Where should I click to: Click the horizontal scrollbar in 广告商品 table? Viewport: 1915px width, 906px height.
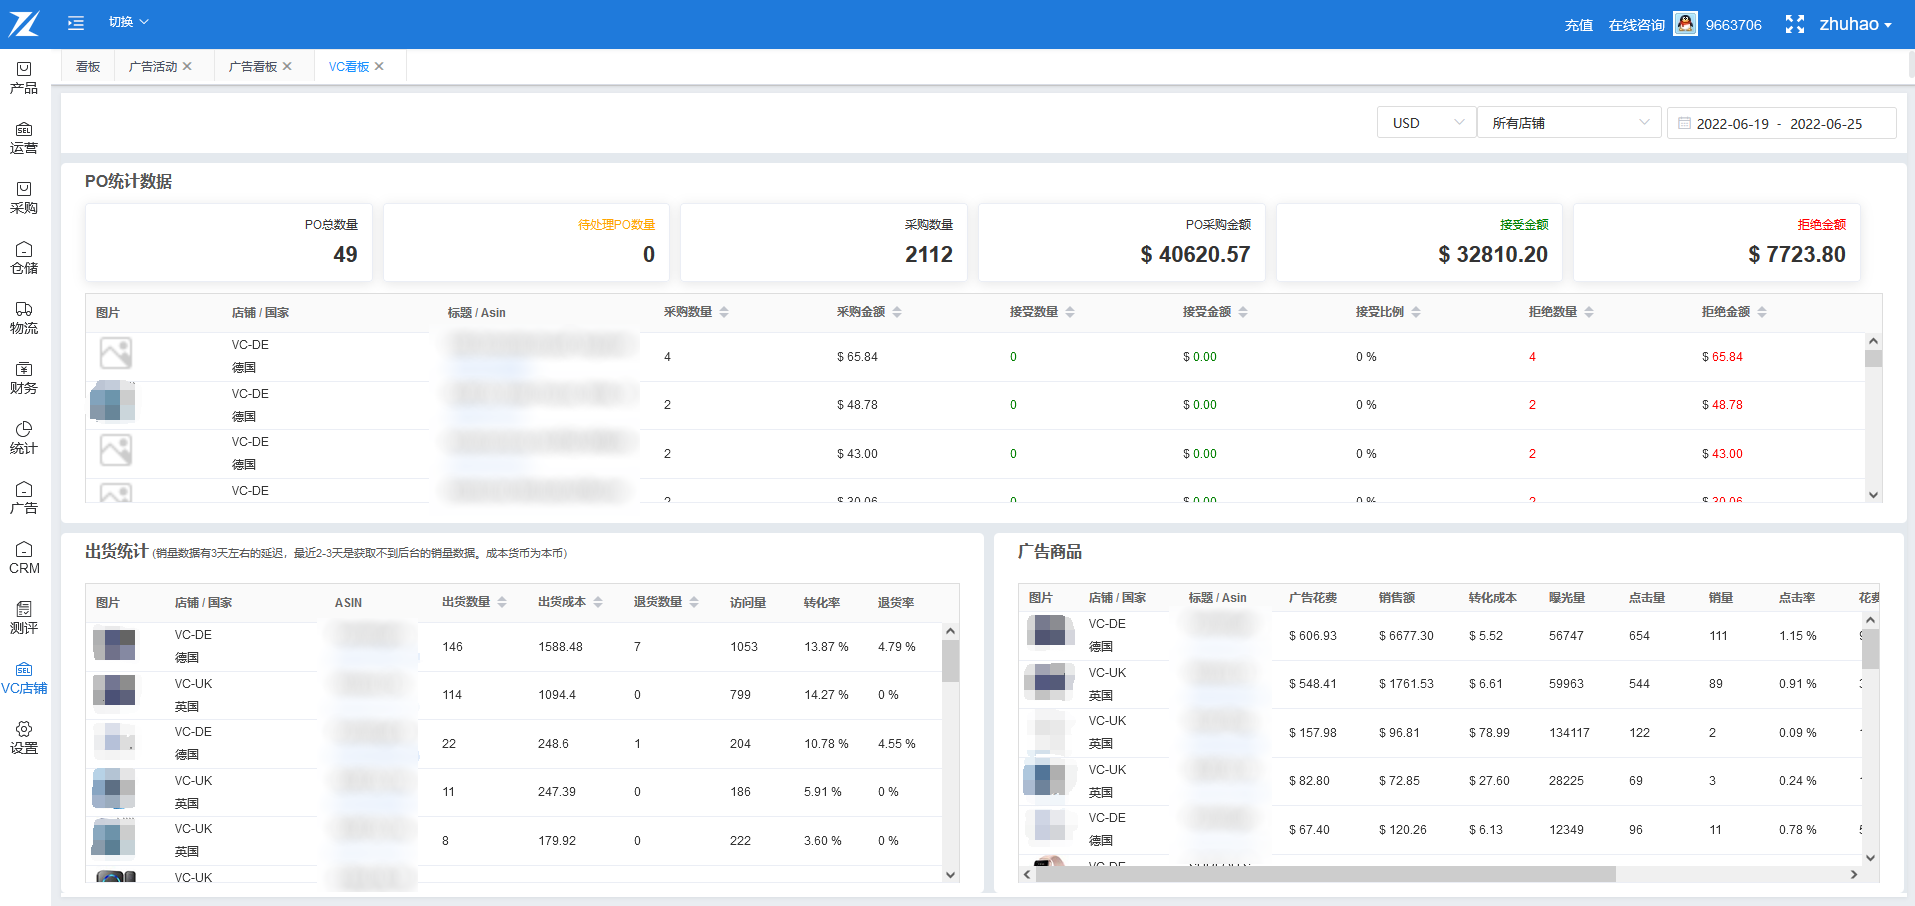pos(1325,874)
